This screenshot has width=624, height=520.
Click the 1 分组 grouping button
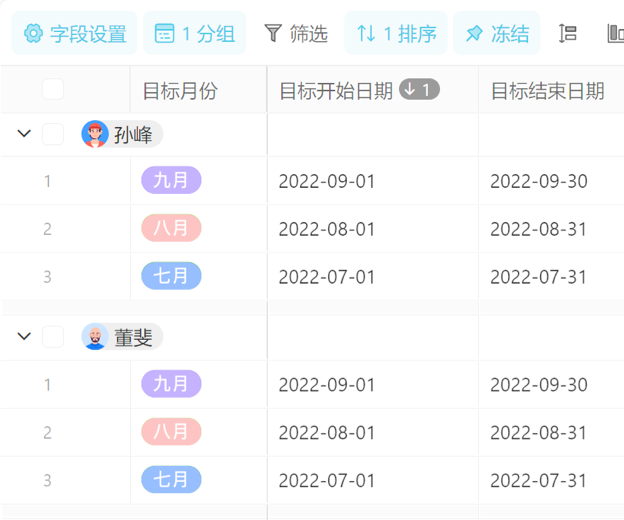click(x=195, y=34)
